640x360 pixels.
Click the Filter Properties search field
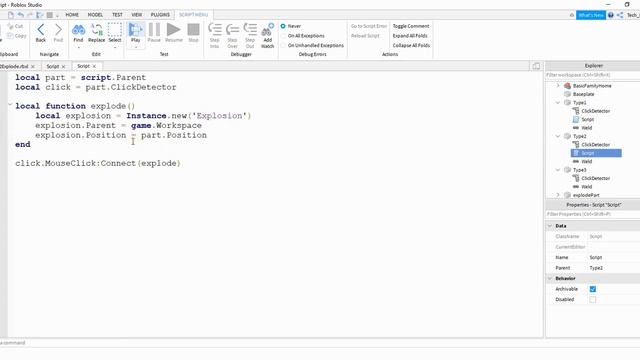pos(593,214)
